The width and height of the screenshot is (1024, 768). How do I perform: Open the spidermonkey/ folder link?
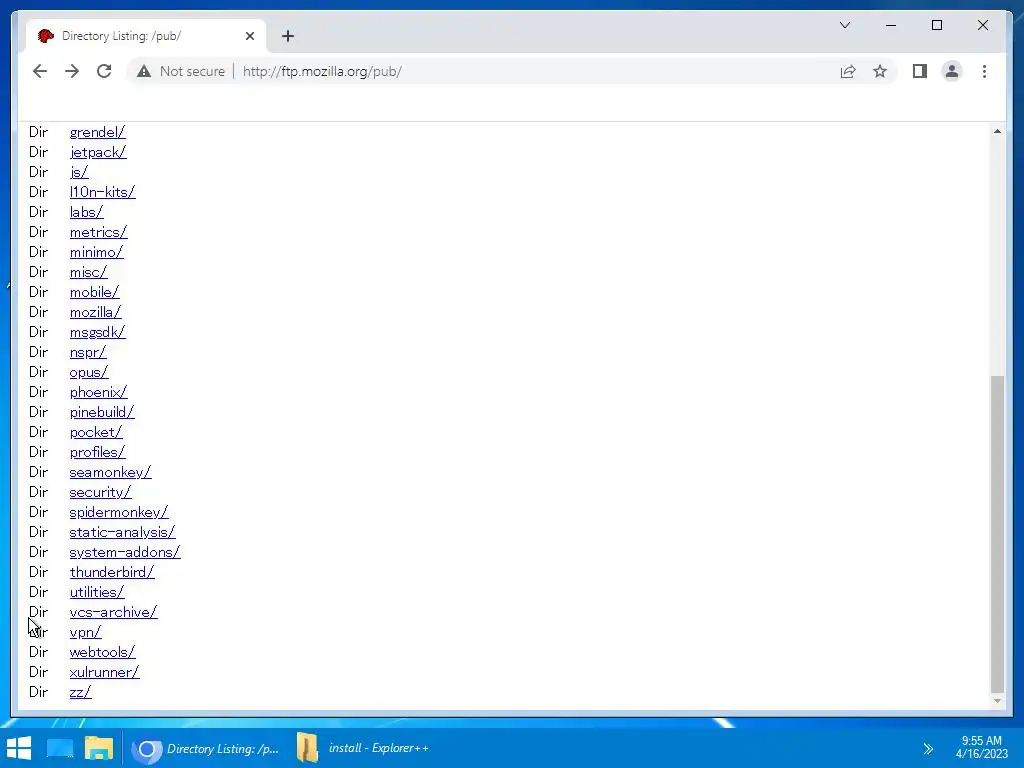[x=119, y=513]
